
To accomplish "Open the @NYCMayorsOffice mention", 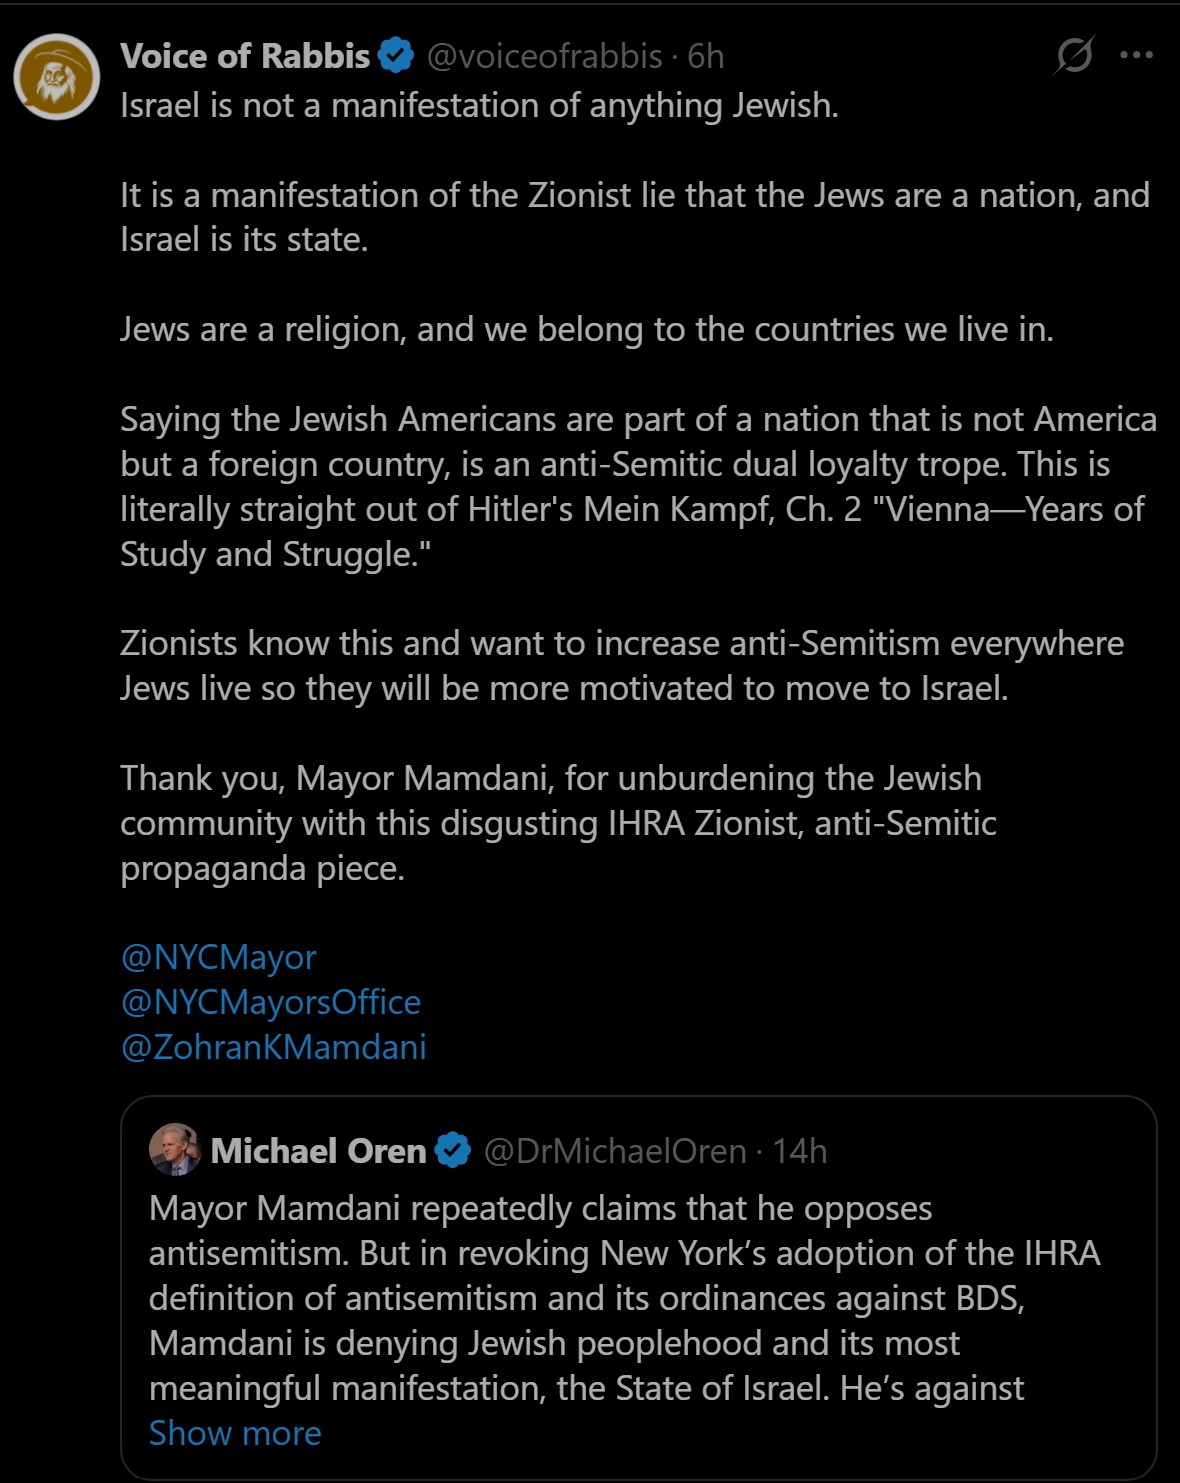I will (x=270, y=1002).
